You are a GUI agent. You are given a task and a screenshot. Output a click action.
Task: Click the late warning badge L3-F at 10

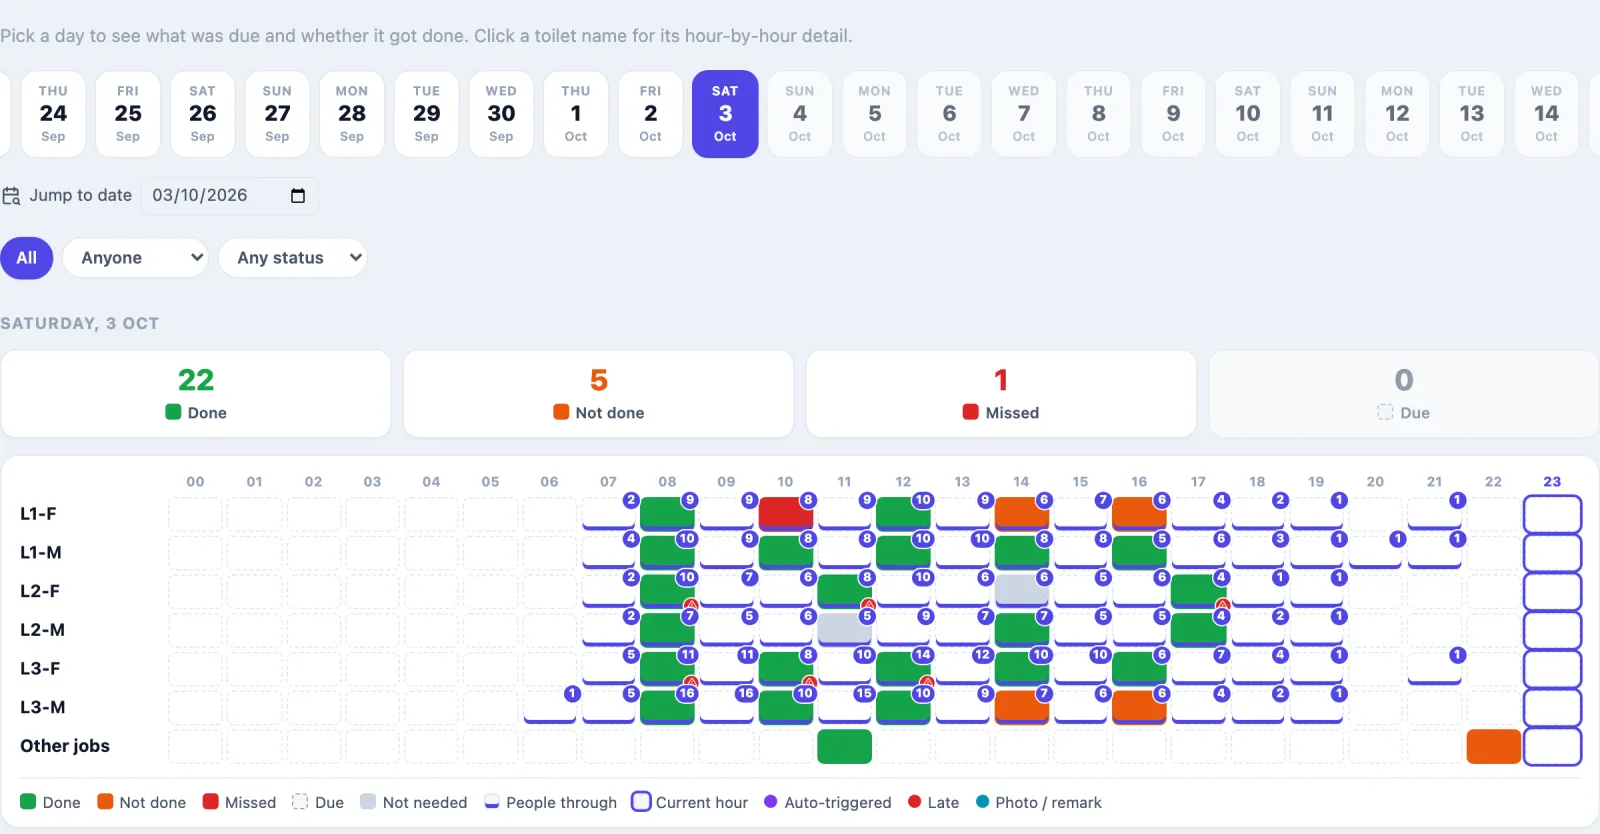point(809,682)
